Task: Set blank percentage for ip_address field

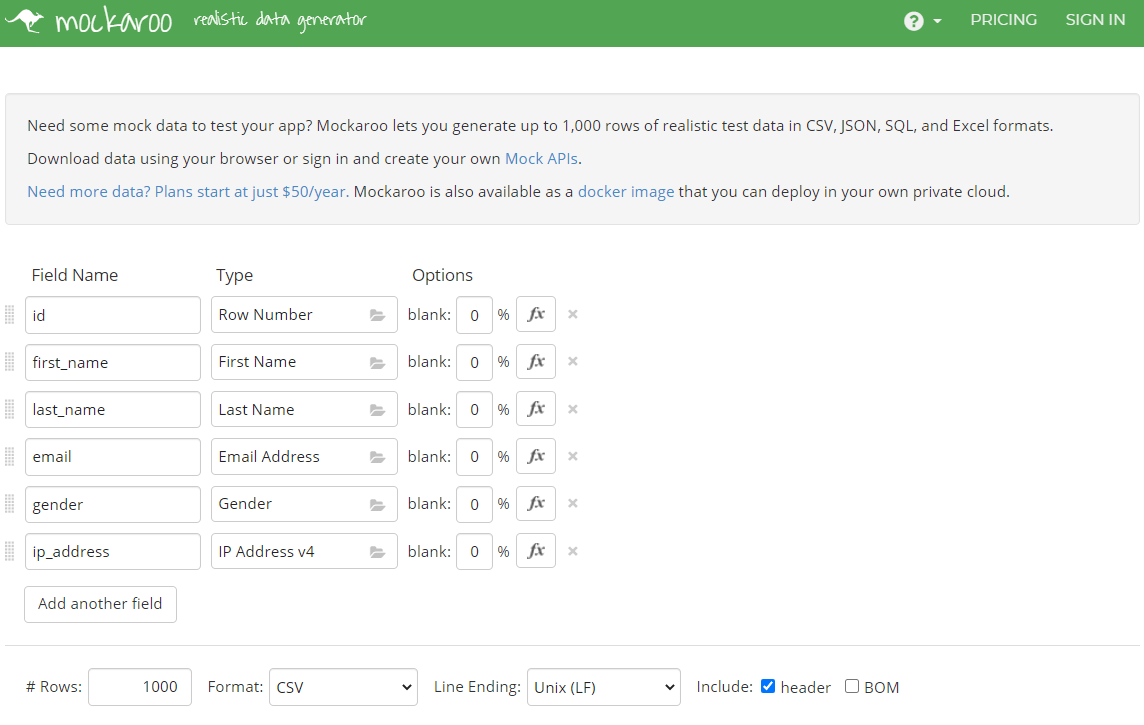Action: (x=474, y=551)
